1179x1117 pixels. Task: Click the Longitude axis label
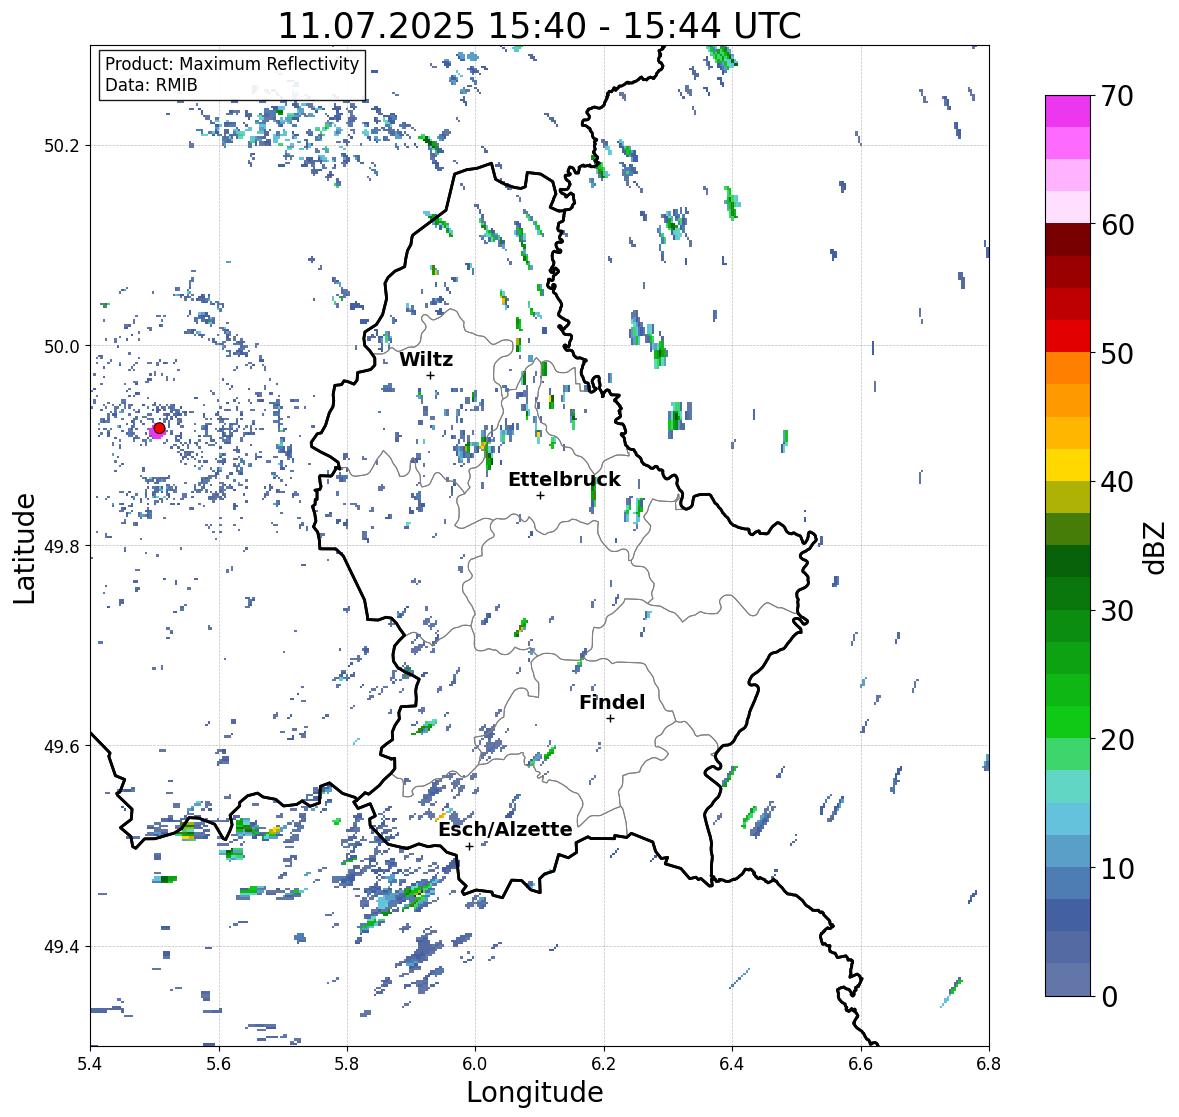535,1092
